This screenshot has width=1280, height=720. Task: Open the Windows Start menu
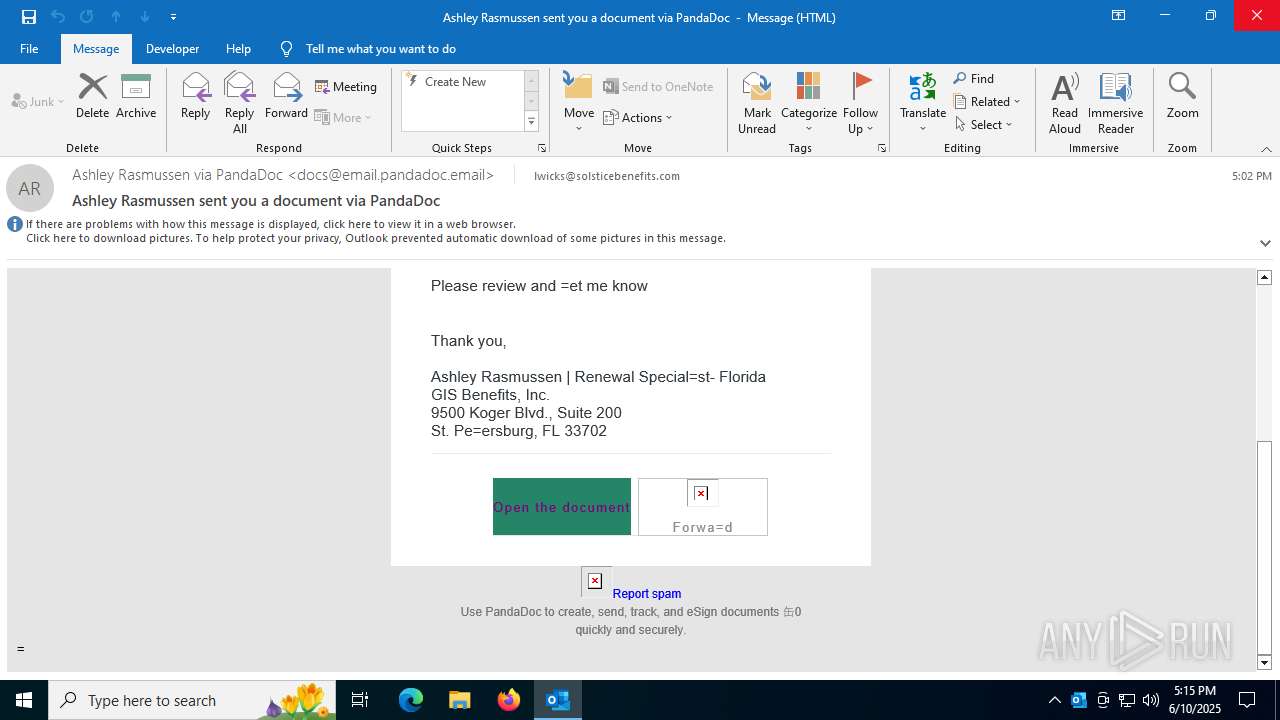click(x=24, y=700)
